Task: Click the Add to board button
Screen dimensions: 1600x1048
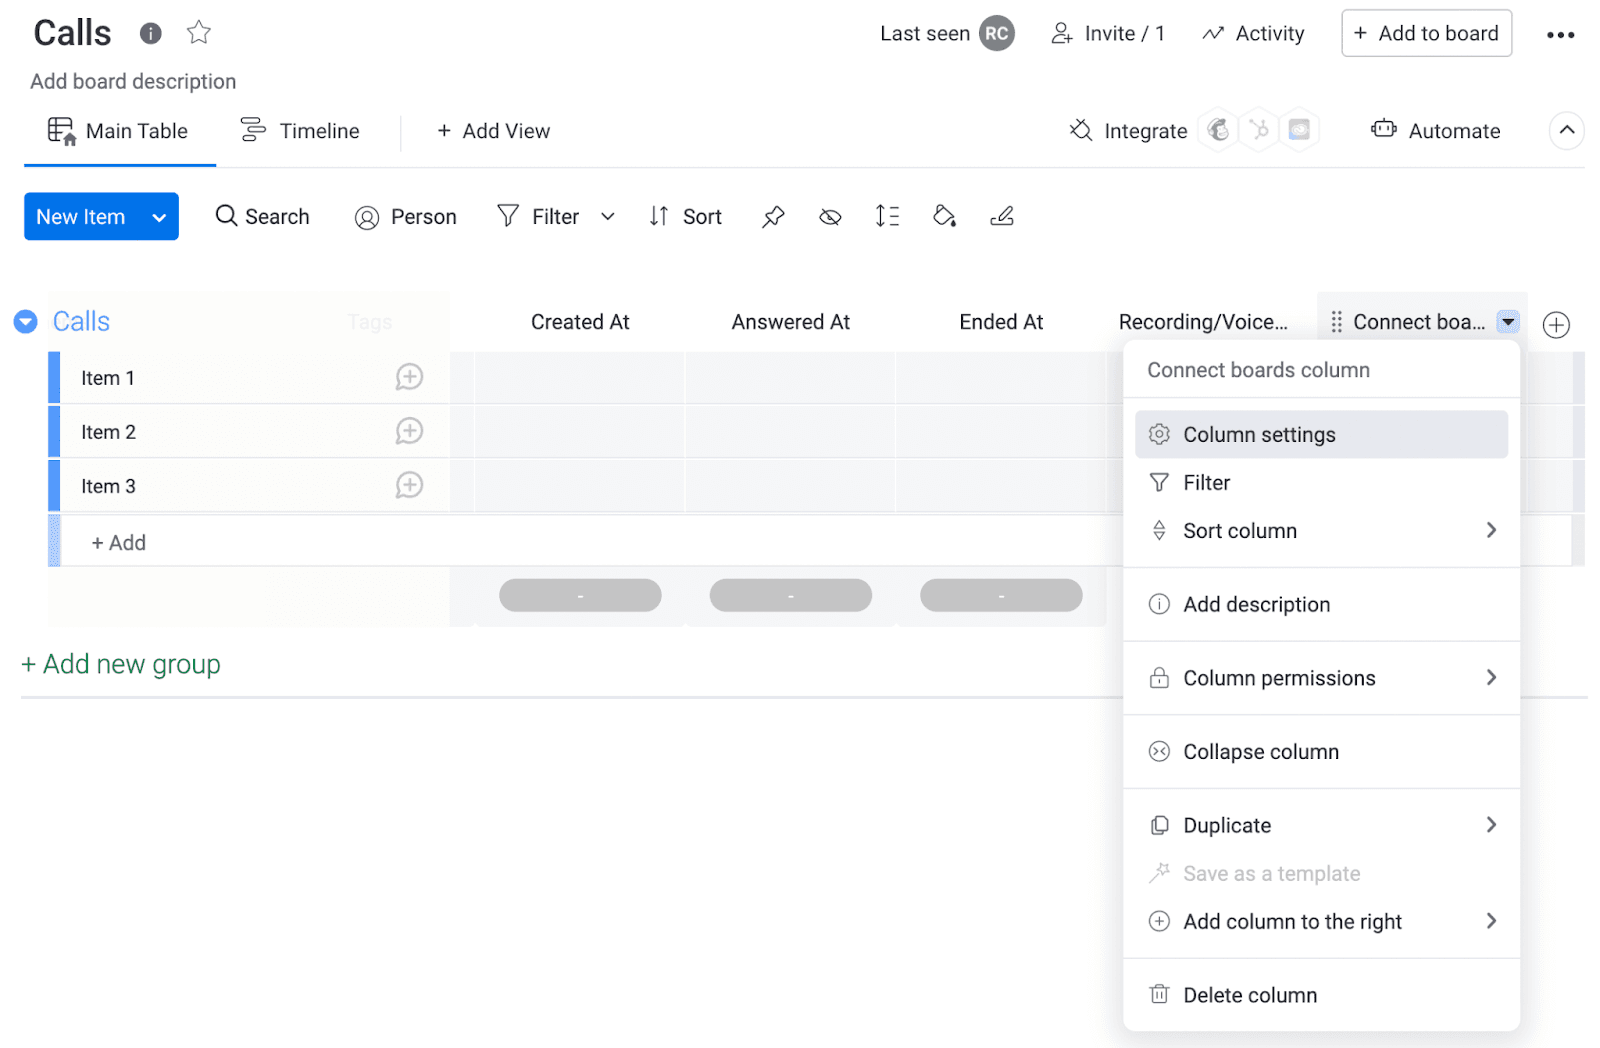Action: click(1426, 34)
